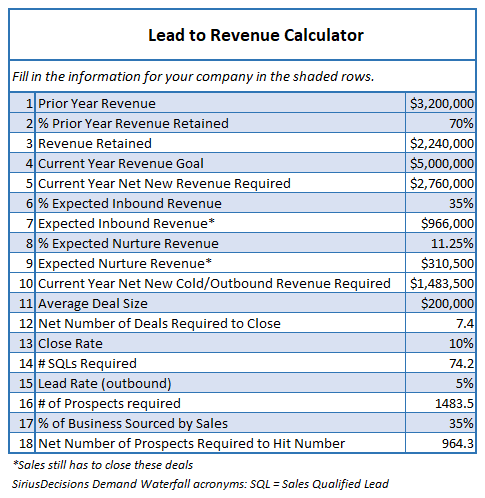This screenshot has width=485, height=498.
Task: Select Current Year Net New Revenue Required label
Action: tap(164, 183)
